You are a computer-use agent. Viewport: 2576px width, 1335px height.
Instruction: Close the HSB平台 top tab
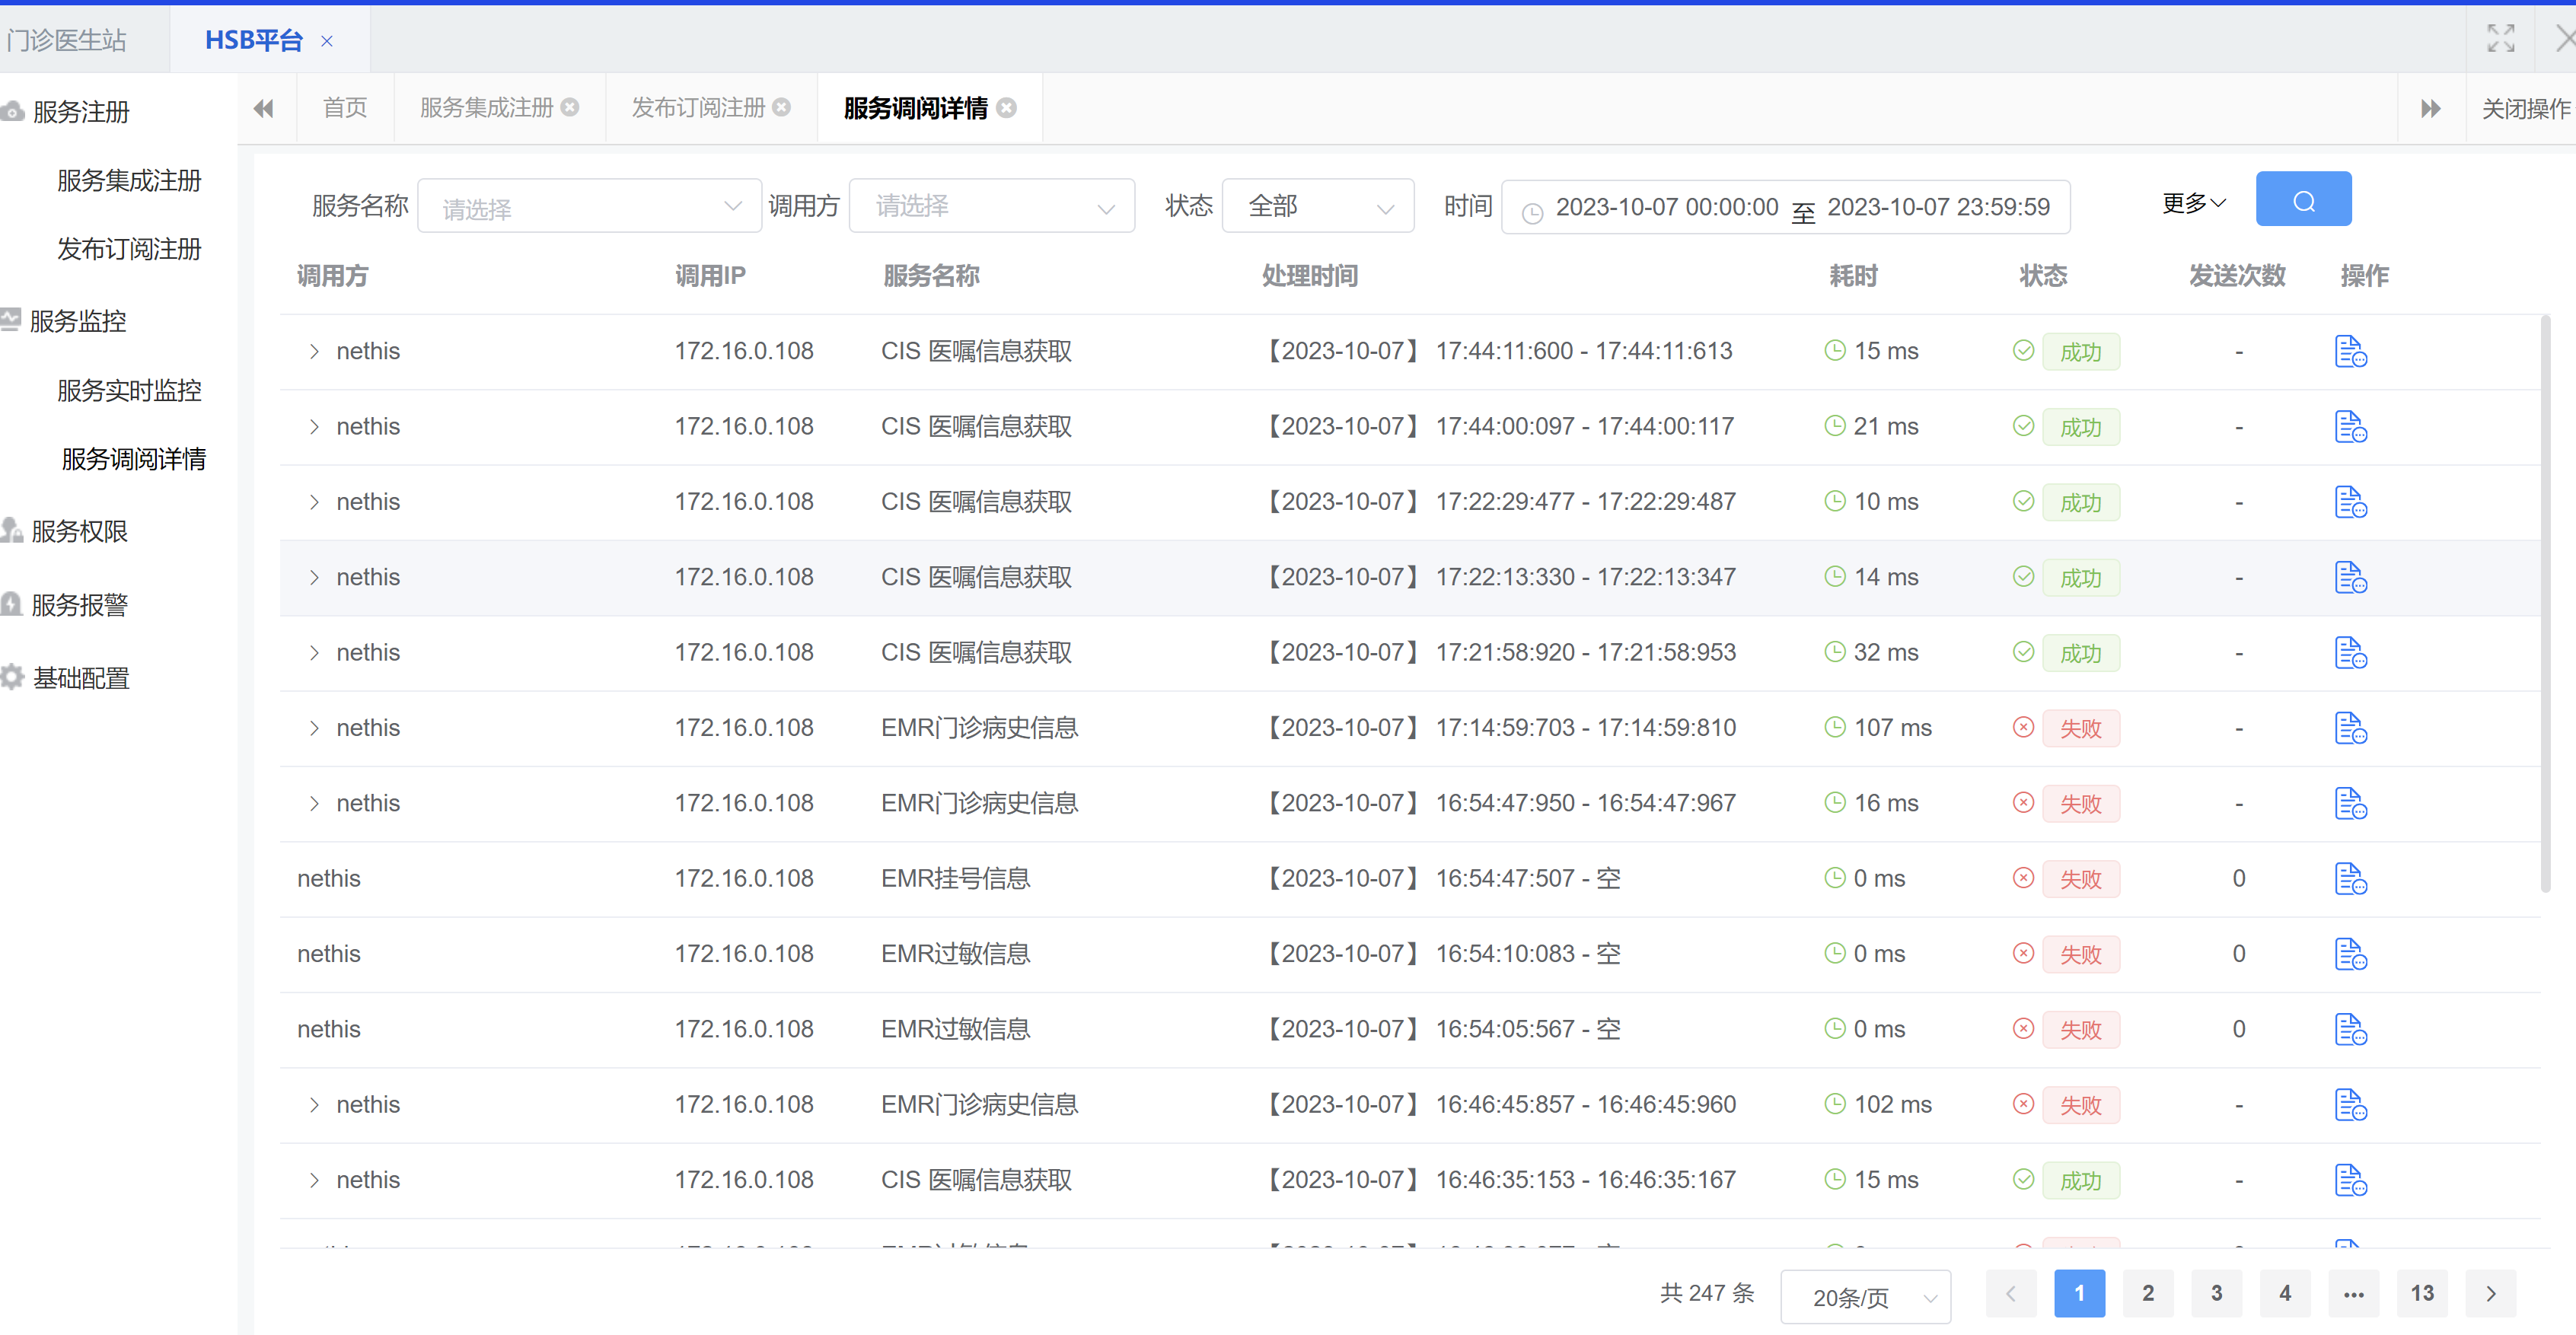[327, 41]
